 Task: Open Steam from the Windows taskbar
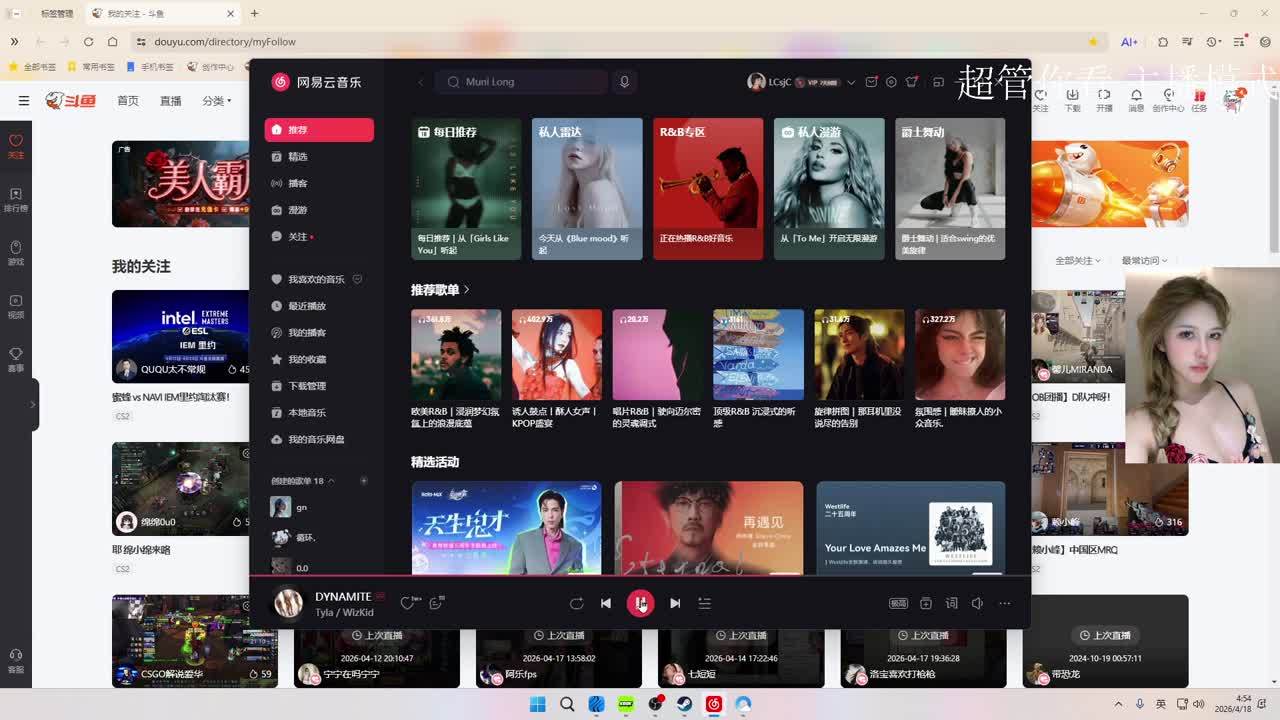click(x=684, y=704)
